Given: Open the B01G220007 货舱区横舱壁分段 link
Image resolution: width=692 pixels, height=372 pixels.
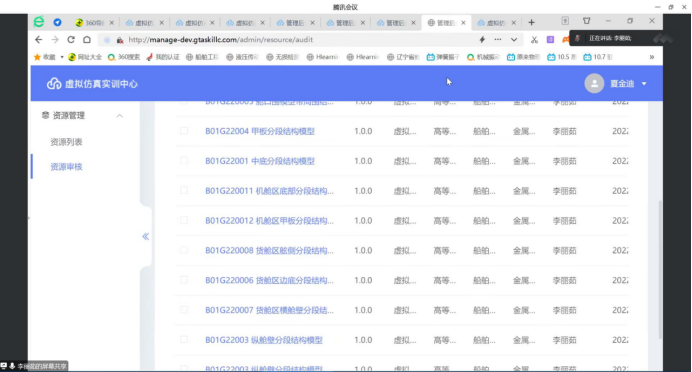Looking at the screenshot, I should tap(269, 310).
